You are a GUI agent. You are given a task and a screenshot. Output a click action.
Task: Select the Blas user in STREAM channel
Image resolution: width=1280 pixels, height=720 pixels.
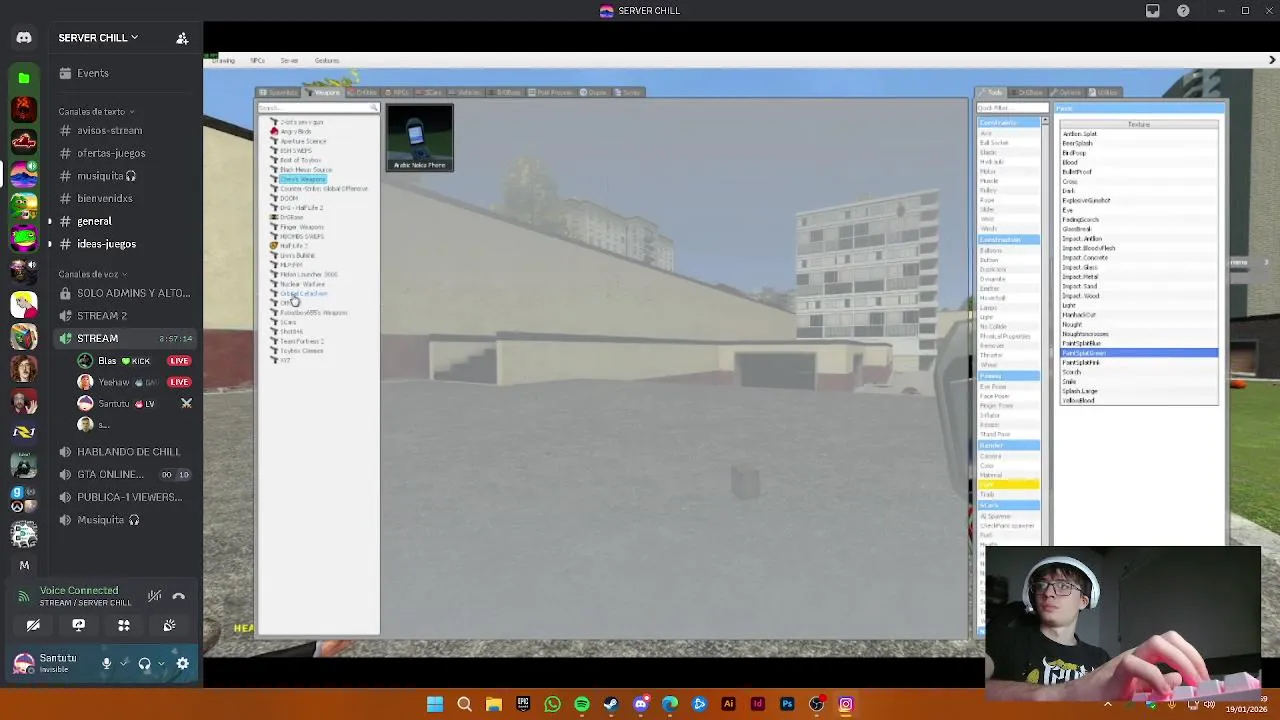(x=135, y=361)
